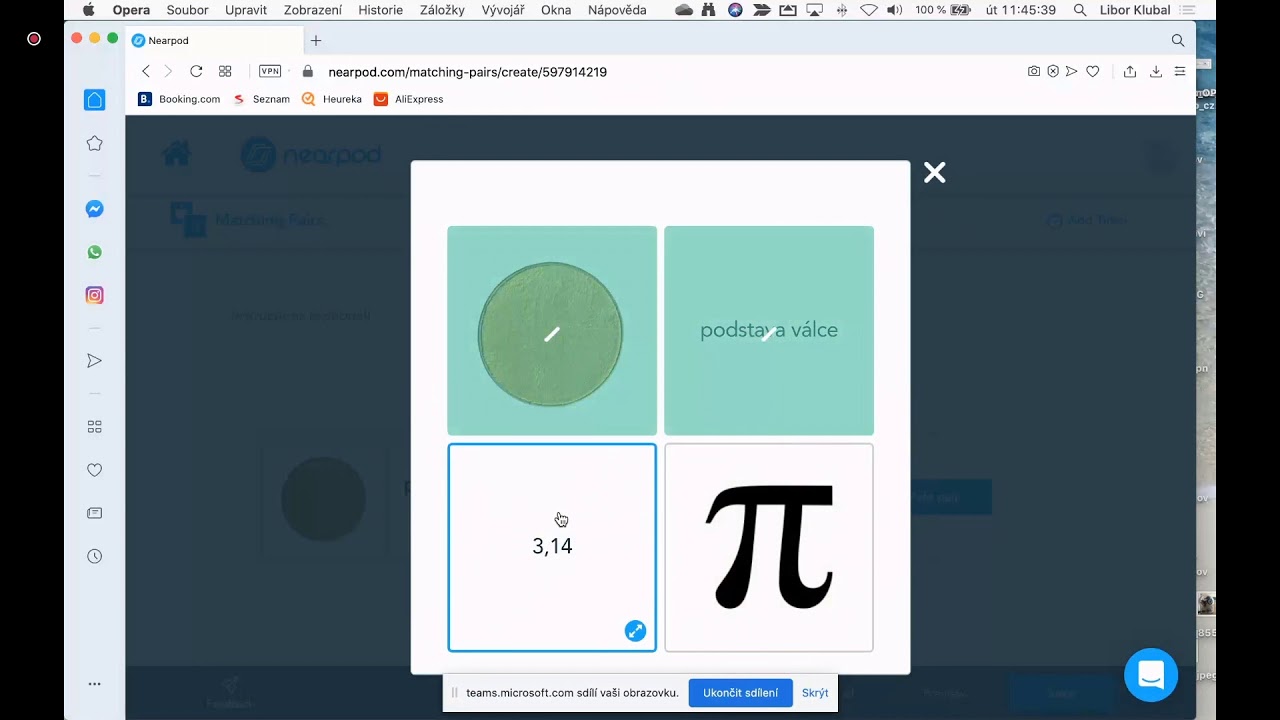Open the chat support bubble
Screen dimensions: 1280x720
(x=1151, y=675)
